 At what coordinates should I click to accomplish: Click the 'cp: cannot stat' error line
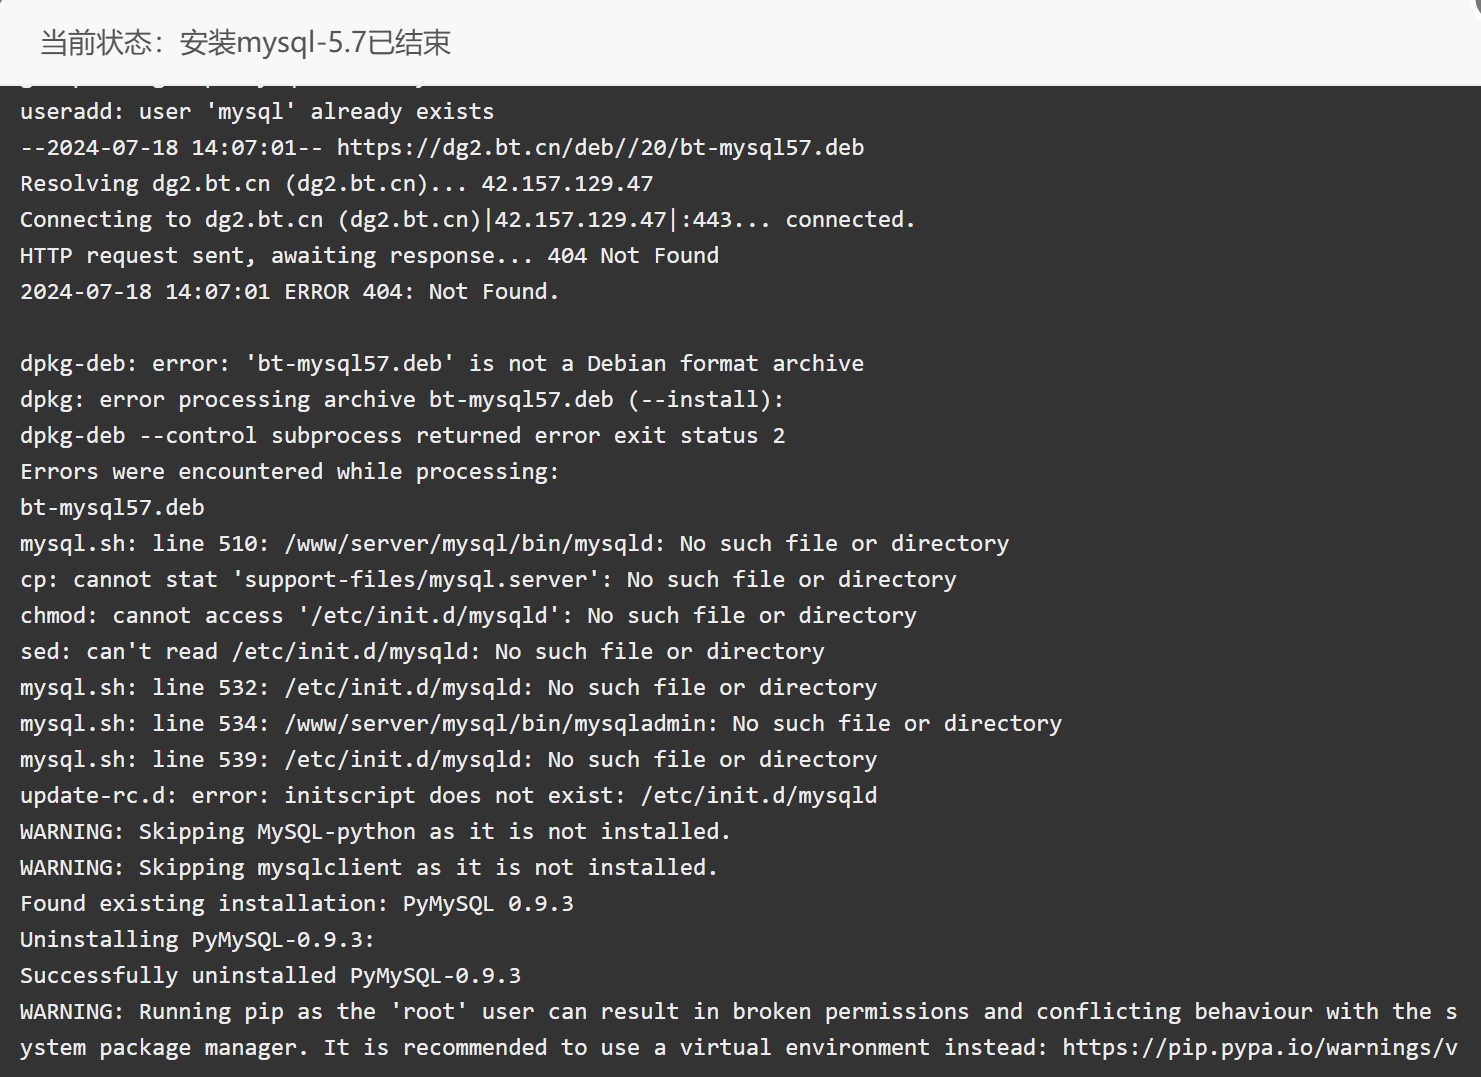[488, 580]
